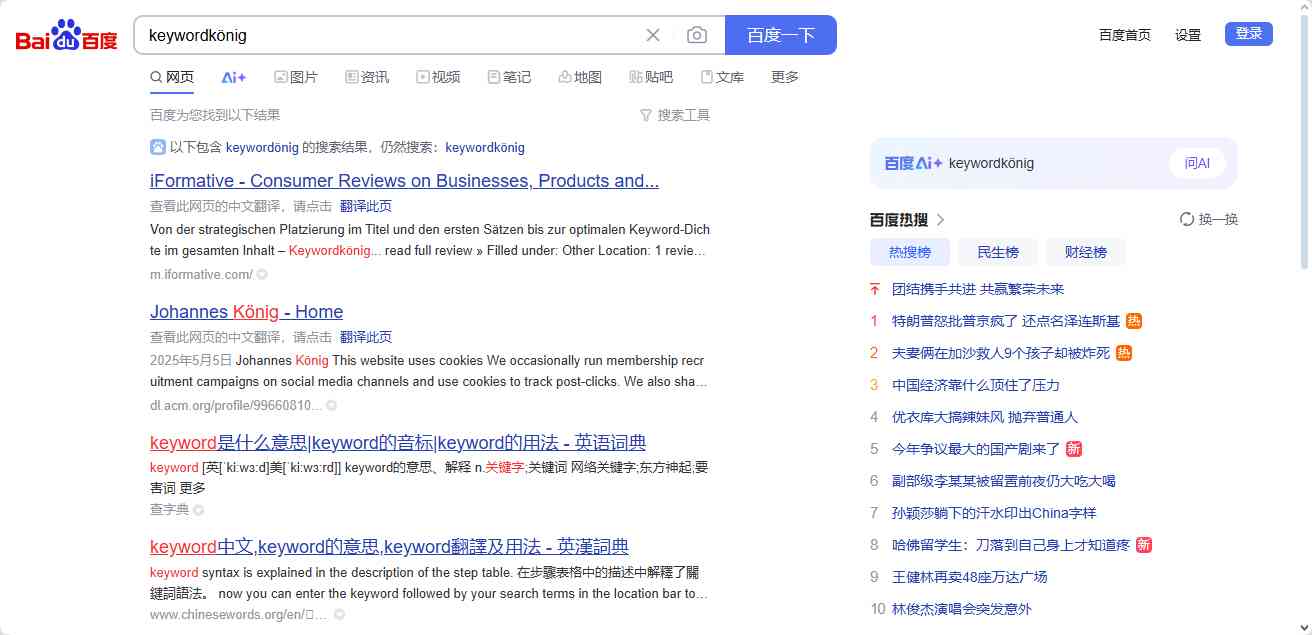Open iFormative Consumer Reviews result title
The width and height of the screenshot is (1312, 635).
click(x=404, y=181)
